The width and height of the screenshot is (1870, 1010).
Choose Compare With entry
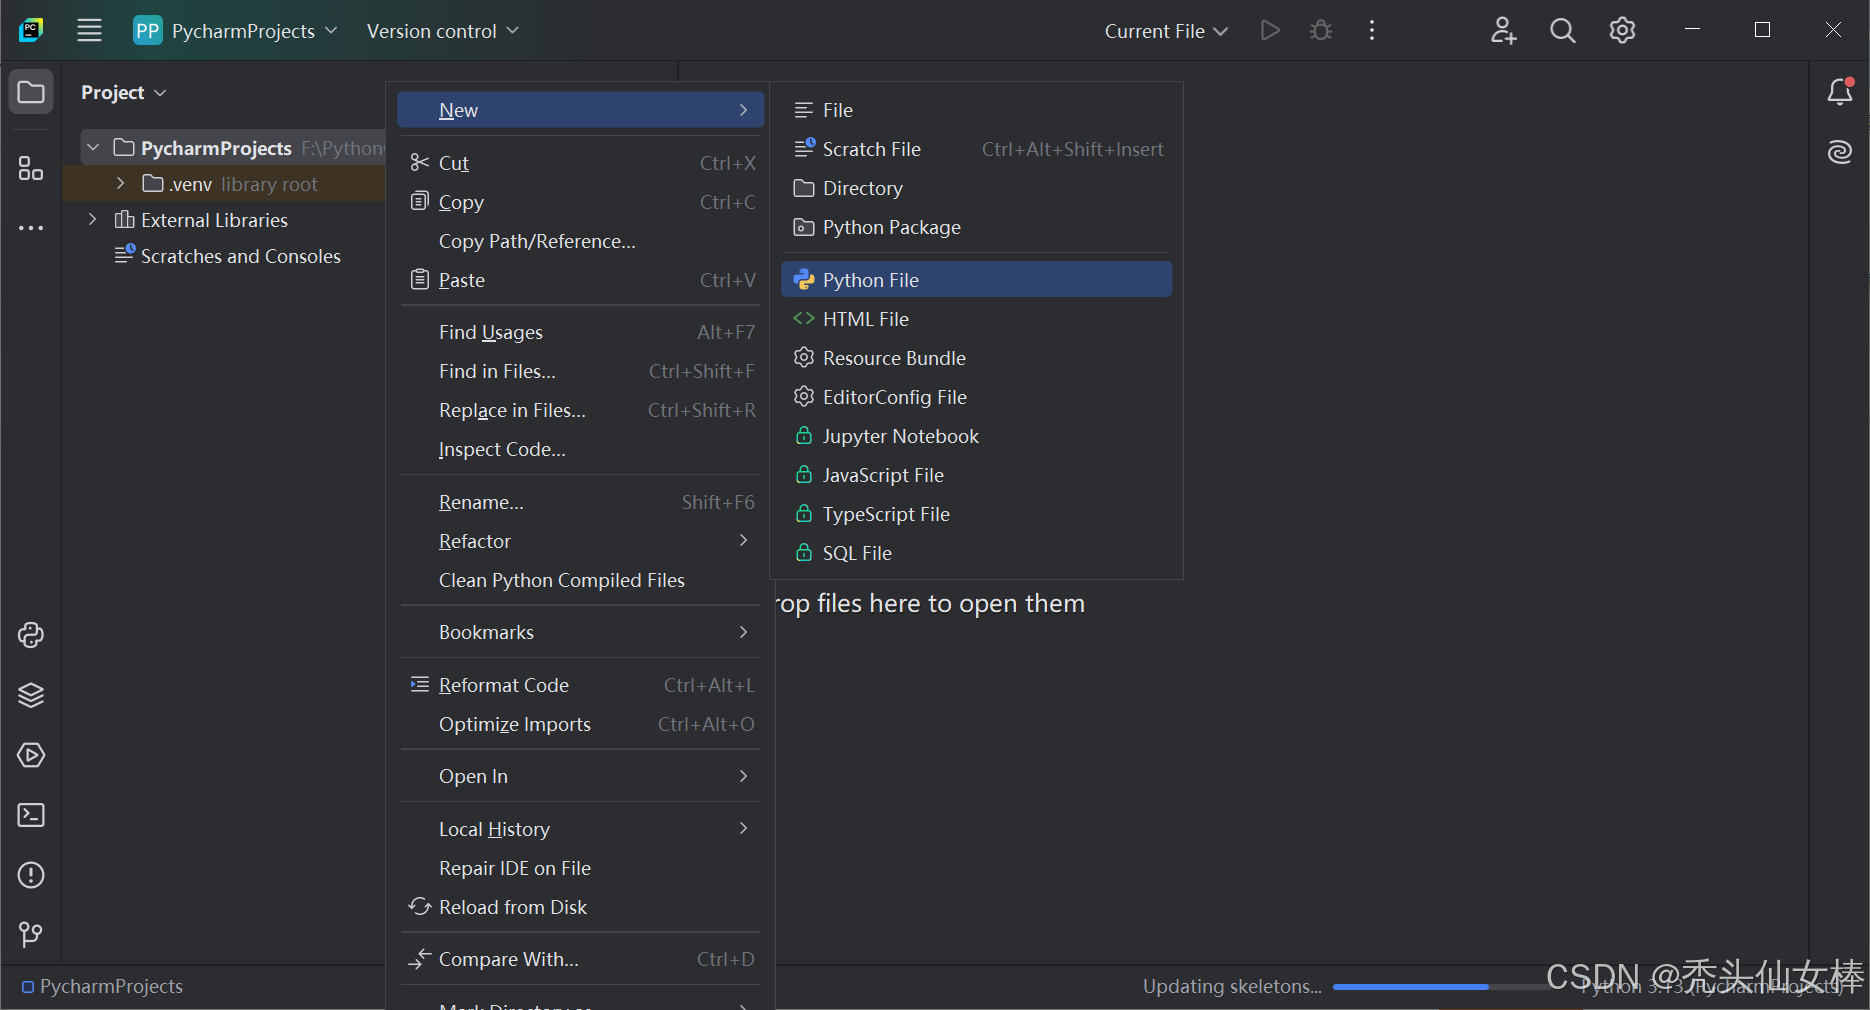(x=580, y=959)
